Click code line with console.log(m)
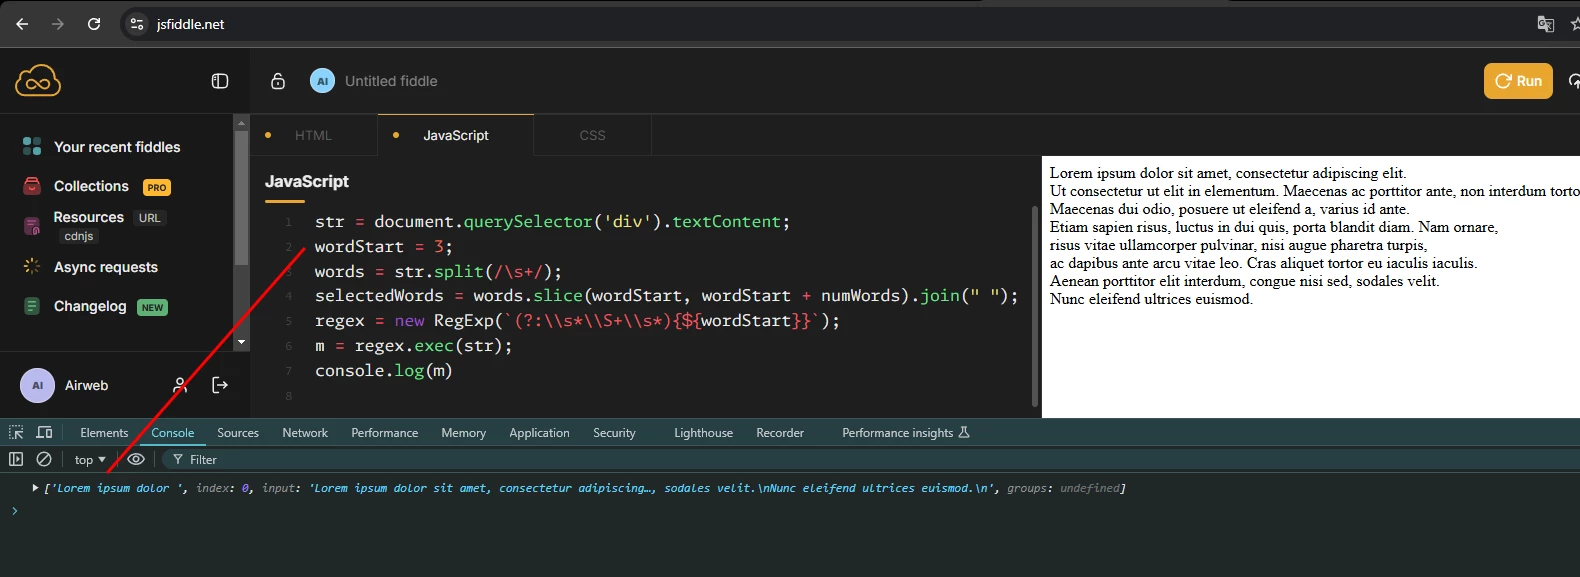1580x577 pixels. point(383,371)
